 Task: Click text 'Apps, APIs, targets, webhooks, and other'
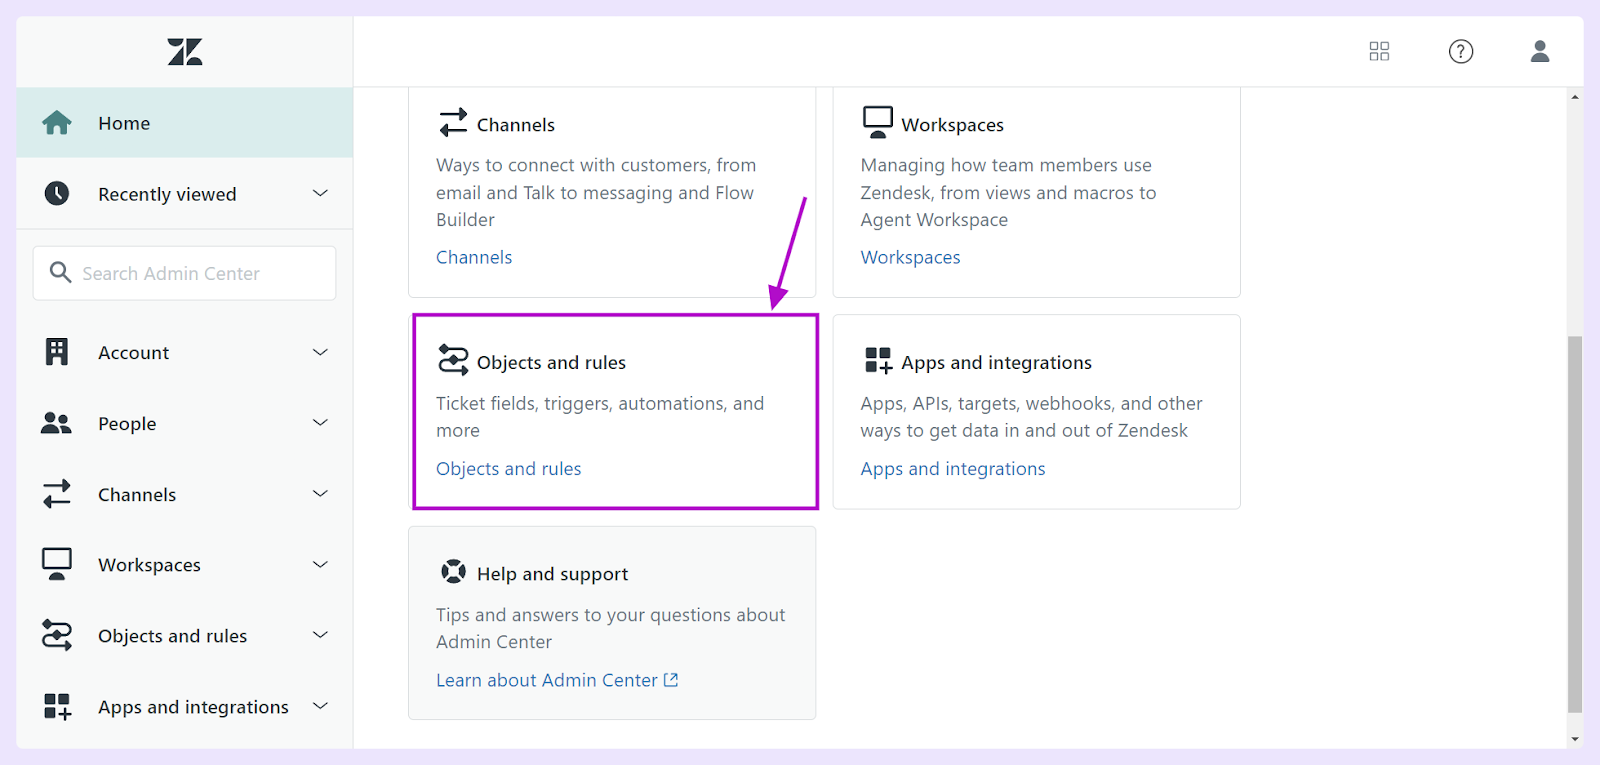pos(1031,403)
